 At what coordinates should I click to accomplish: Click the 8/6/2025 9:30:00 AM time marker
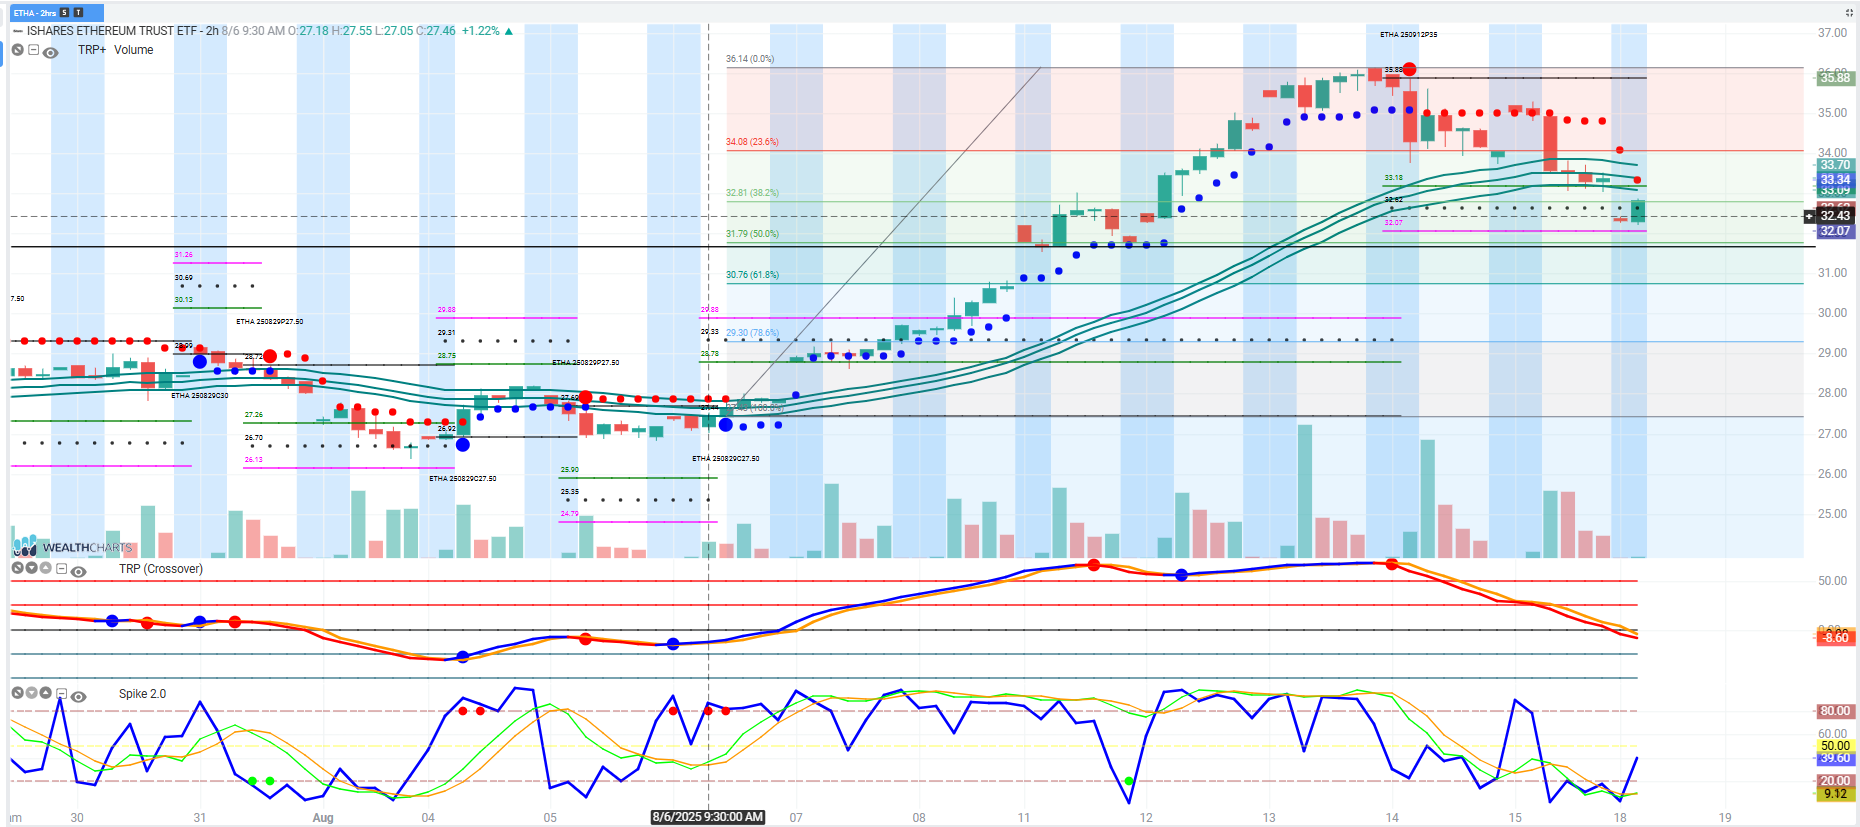708,817
